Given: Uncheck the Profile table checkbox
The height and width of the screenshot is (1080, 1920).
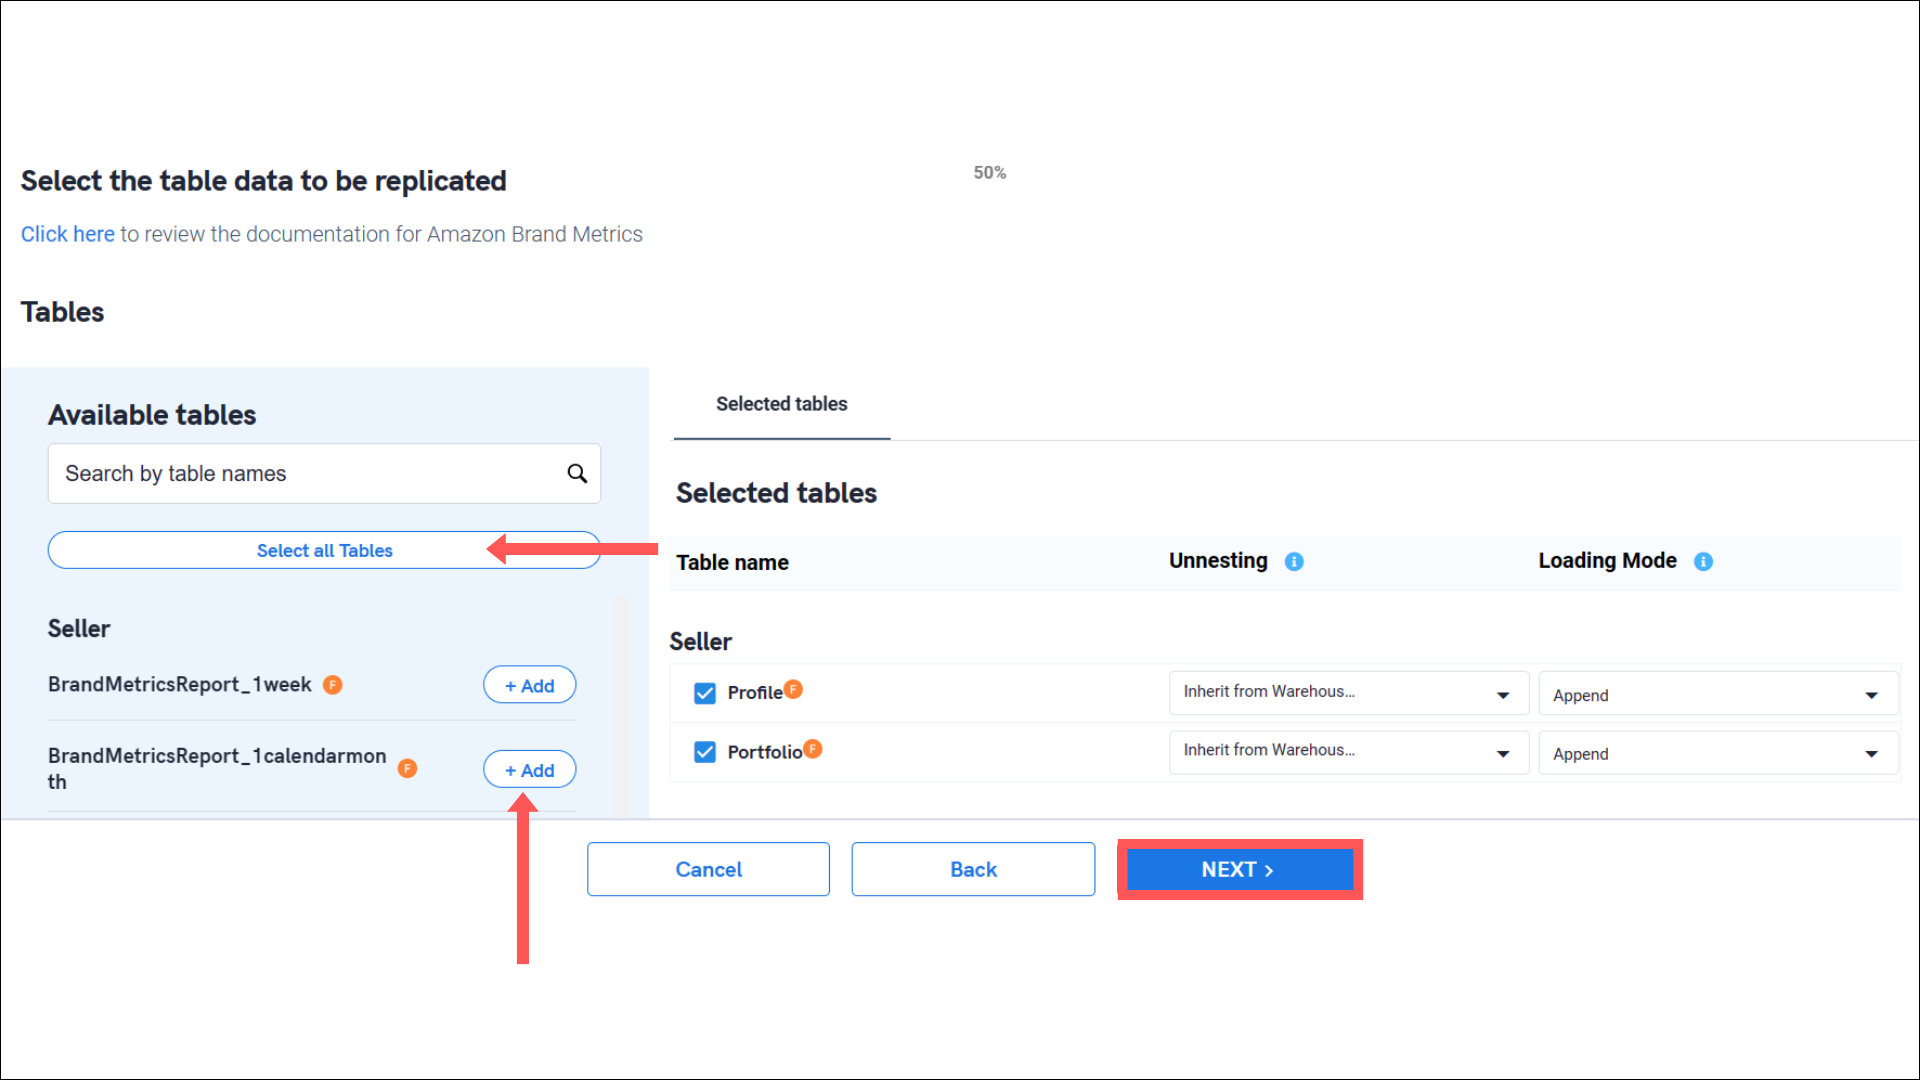Looking at the screenshot, I should (705, 693).
